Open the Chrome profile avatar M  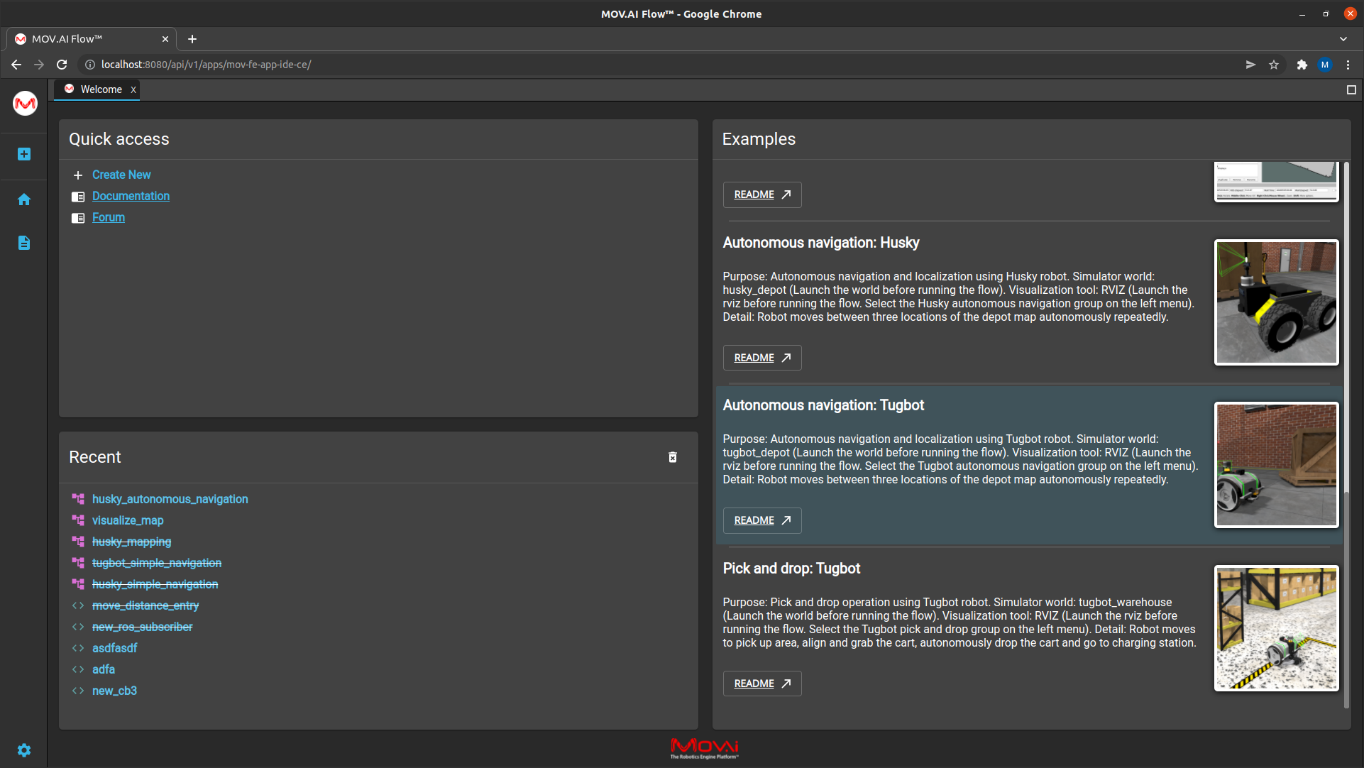1325,64
